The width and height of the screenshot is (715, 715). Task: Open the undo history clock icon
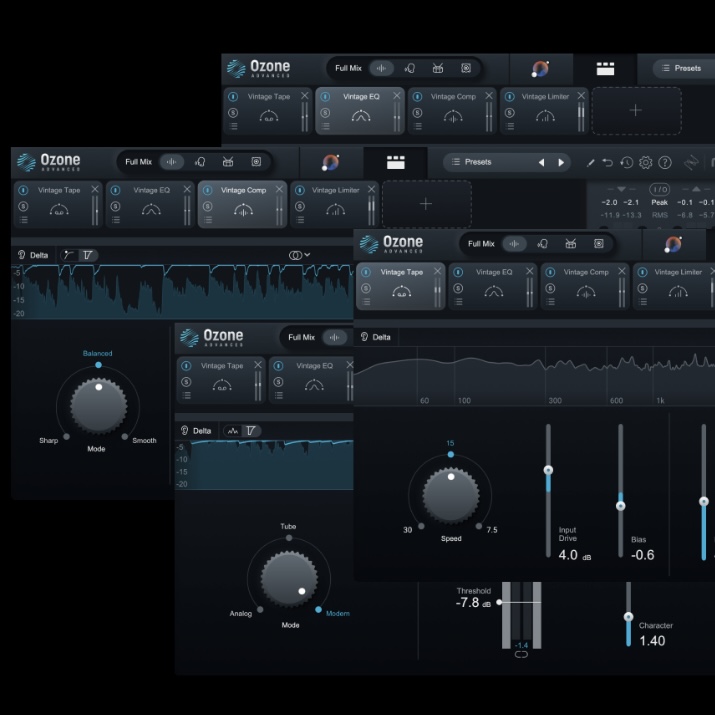point(627,162)
